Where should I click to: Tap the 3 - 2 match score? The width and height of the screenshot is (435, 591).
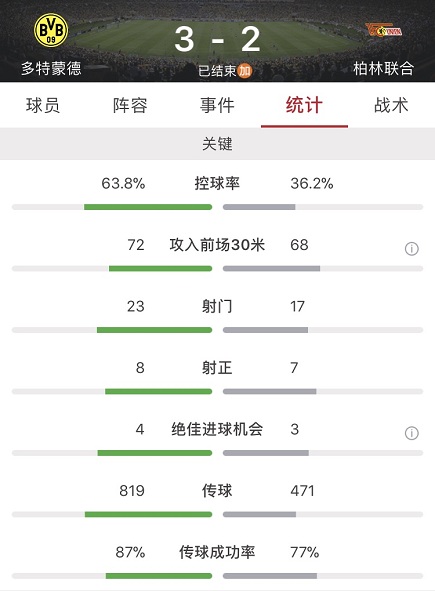[x=218, y=40]
